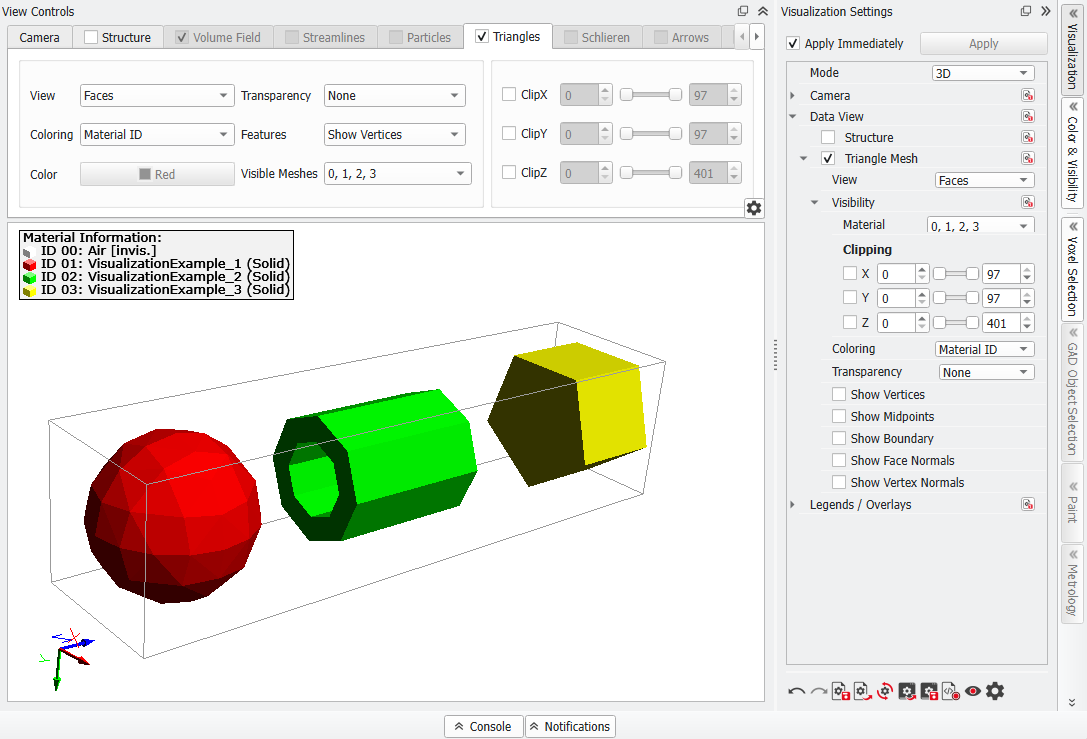
Task: Click the Z clipping maximum value field 401
Action: (x=1002, y=323)
